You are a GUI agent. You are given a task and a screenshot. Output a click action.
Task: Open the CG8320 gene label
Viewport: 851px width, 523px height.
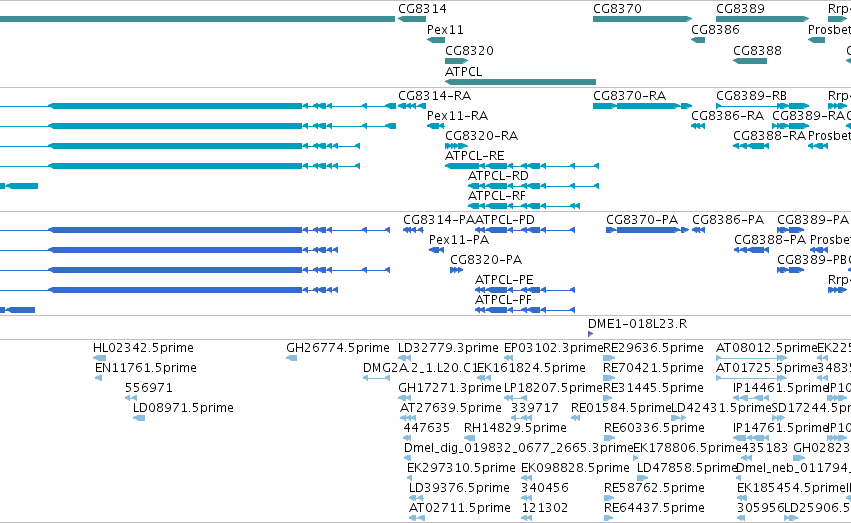click(469, 51)
